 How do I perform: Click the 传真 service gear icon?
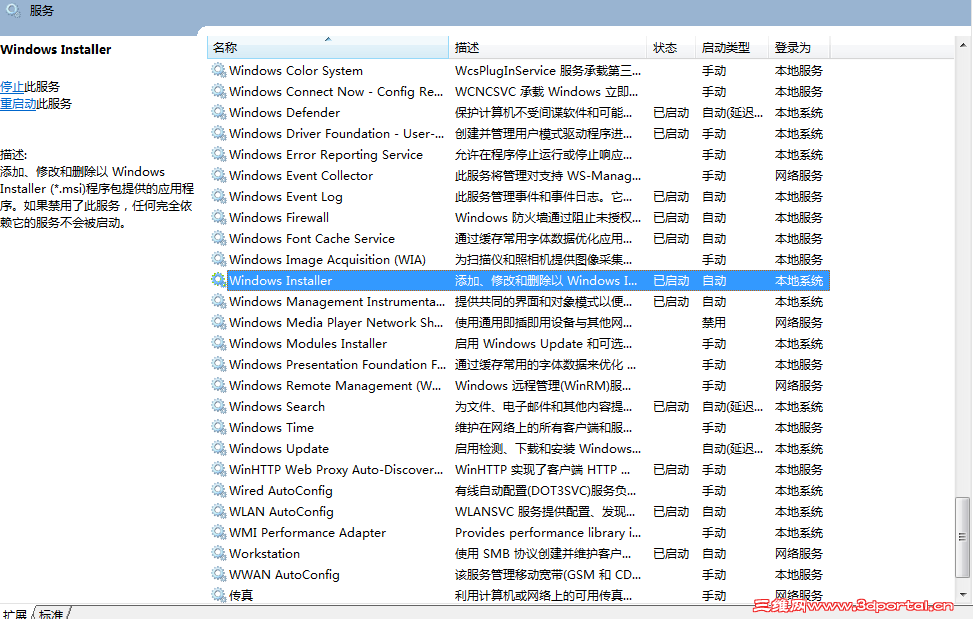(x=218, y=595)
